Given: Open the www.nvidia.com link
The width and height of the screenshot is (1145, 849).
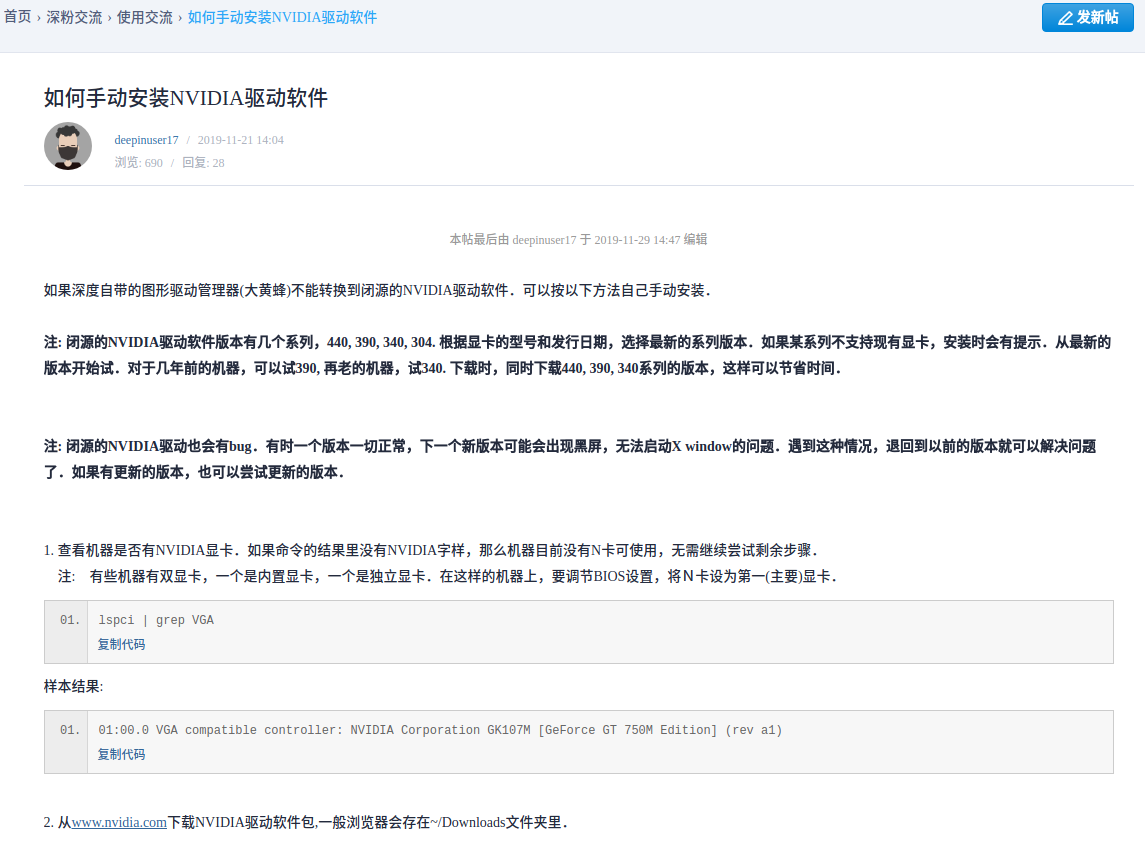Looking at the screenshot, I should [x=119, y=823].
